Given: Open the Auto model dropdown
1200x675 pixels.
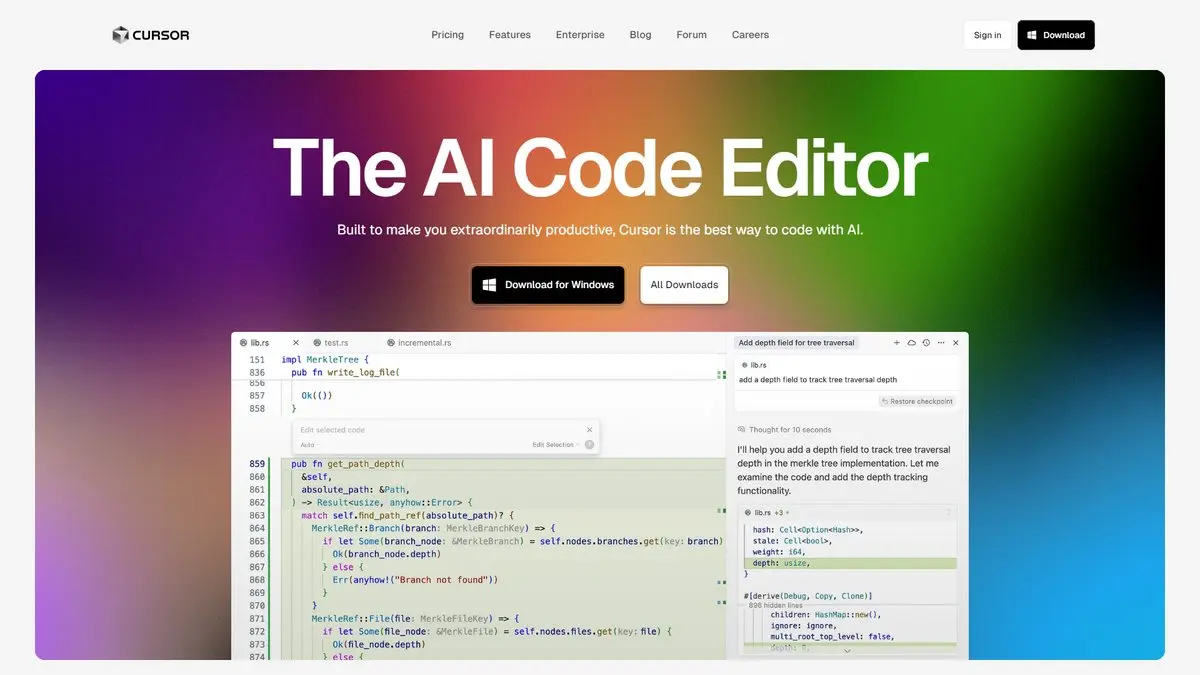Looking at the screenshot, I should pos(308,445).
